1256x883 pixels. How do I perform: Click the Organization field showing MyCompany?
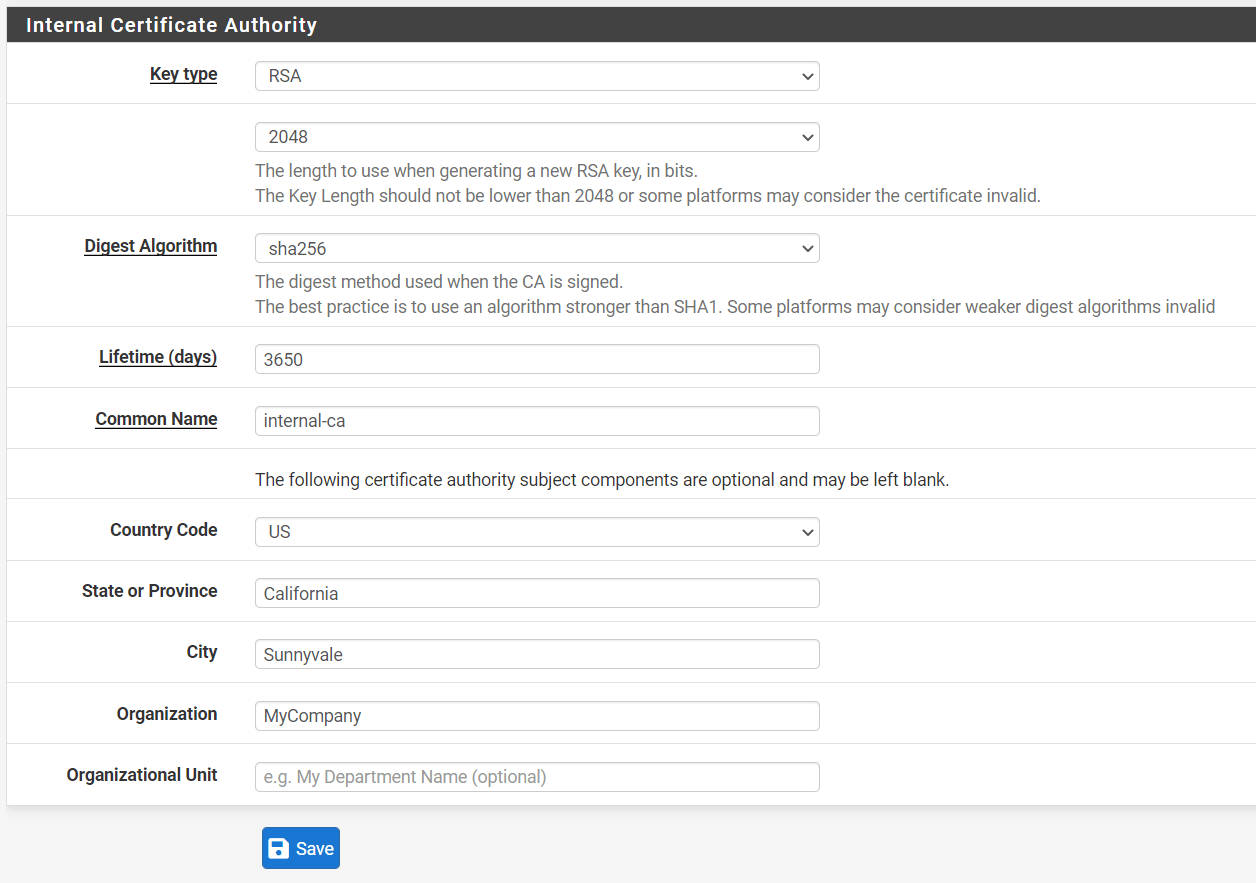point(537,716)
